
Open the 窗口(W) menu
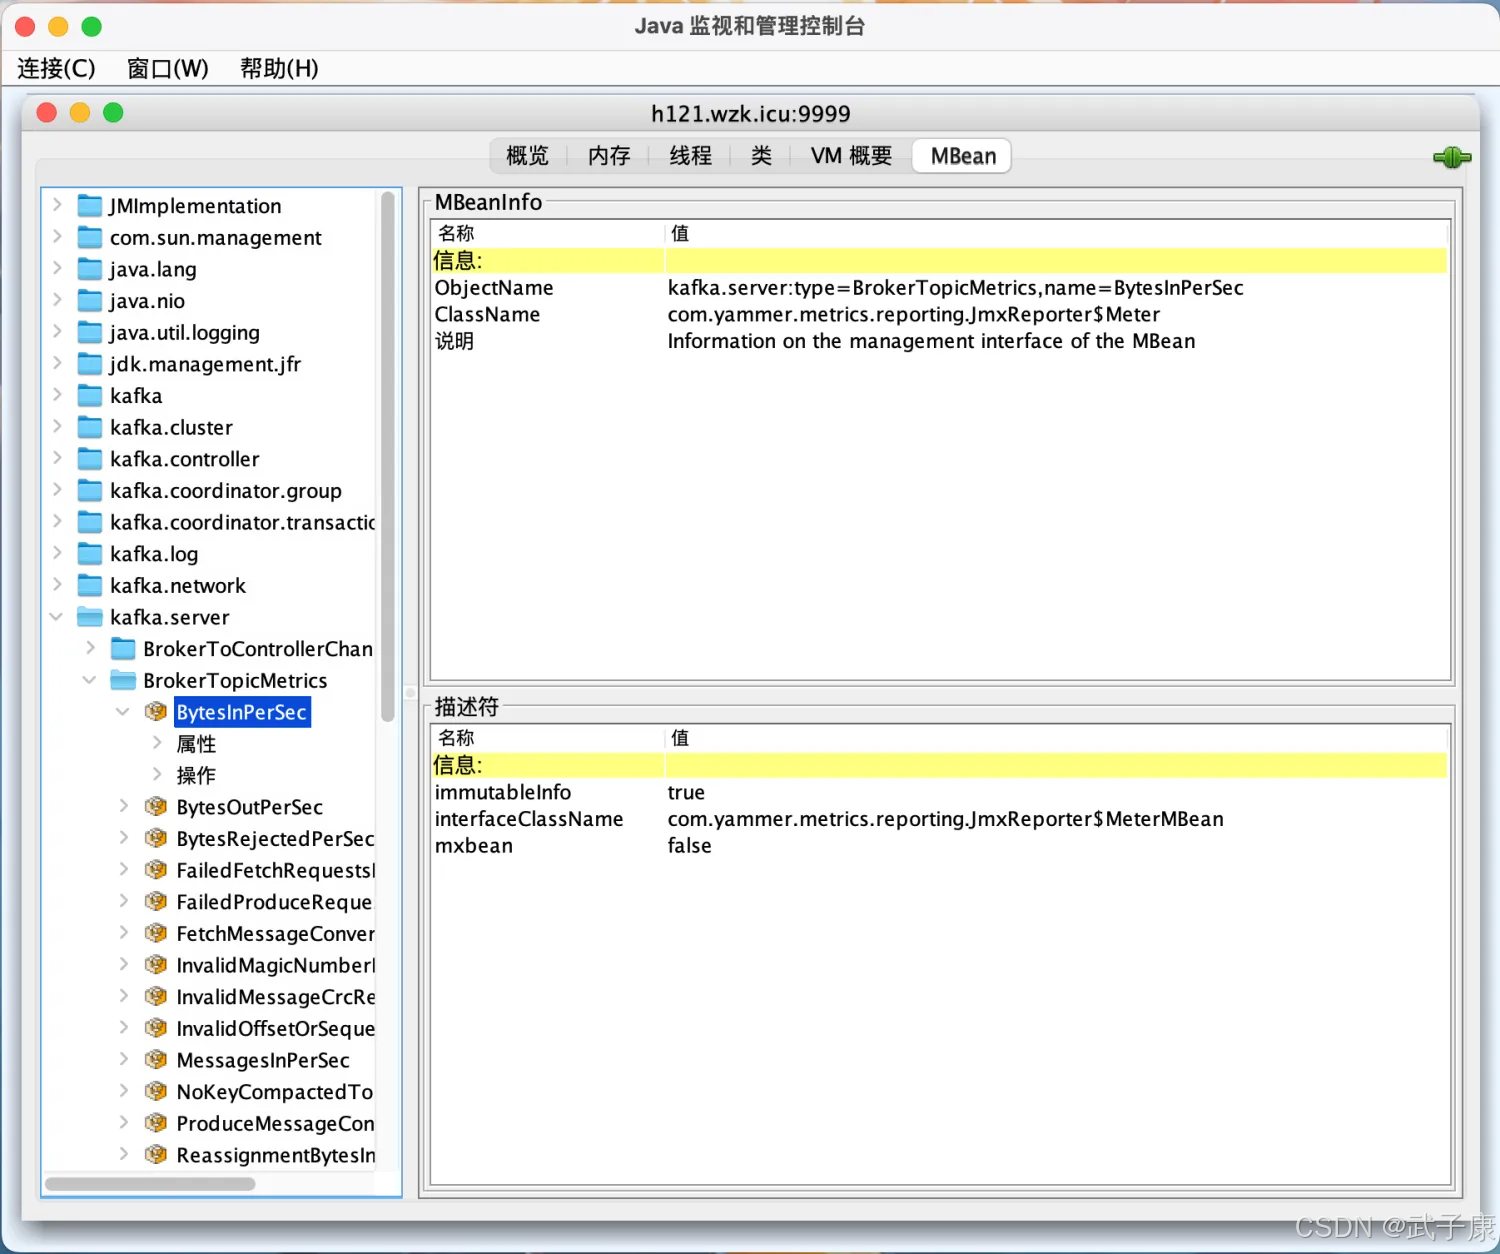pyautogui.click(x=168, y=69)
